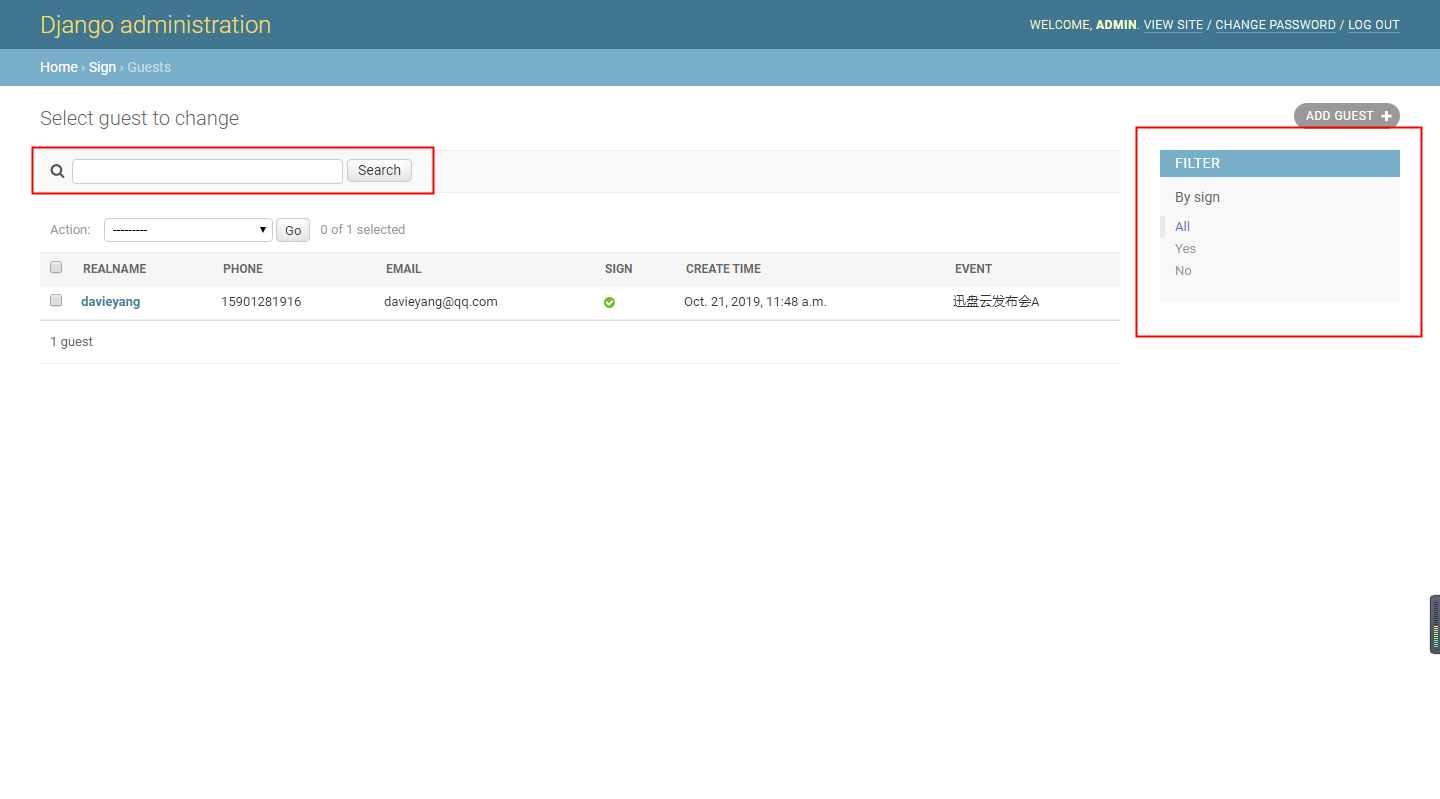1440x799 pixels.
Task: Tick the checkbox for davieyang row
Action: pos(56,300)
